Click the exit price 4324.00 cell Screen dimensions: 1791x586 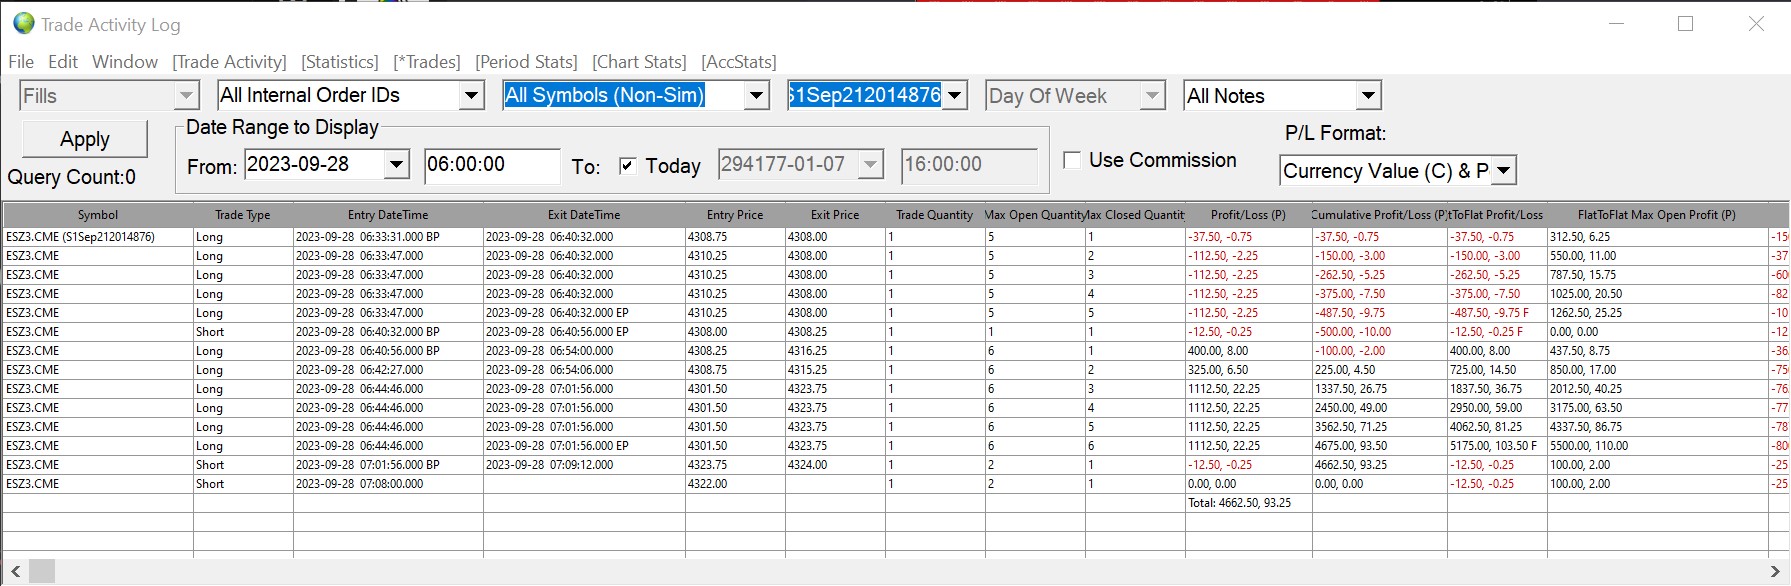(x=835, y=465)
